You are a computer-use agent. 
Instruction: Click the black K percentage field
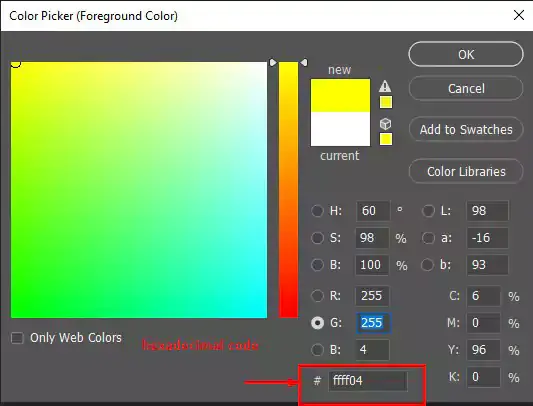tap(483, 377)
